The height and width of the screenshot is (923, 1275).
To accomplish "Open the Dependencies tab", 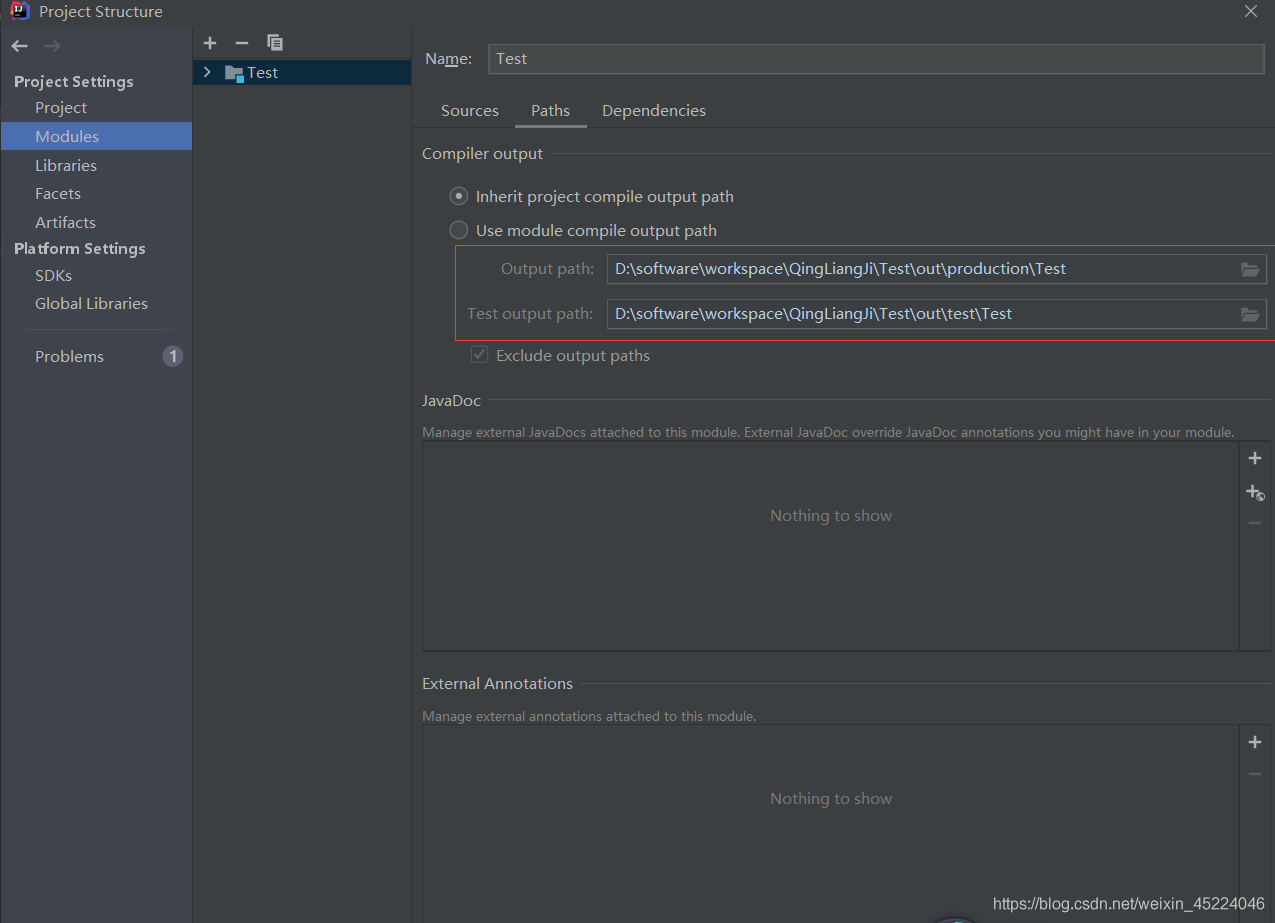I will pos(653,111).
